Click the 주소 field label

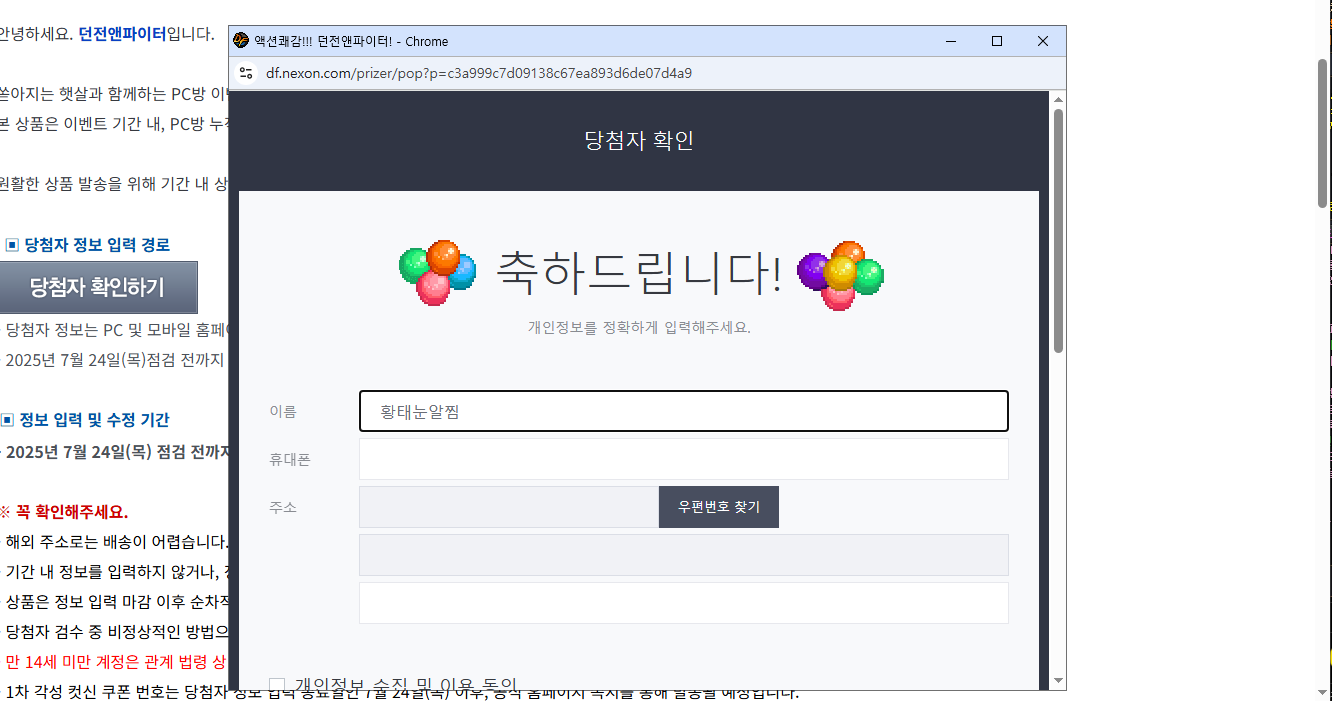pyautogui.click(x=283, y=507)
